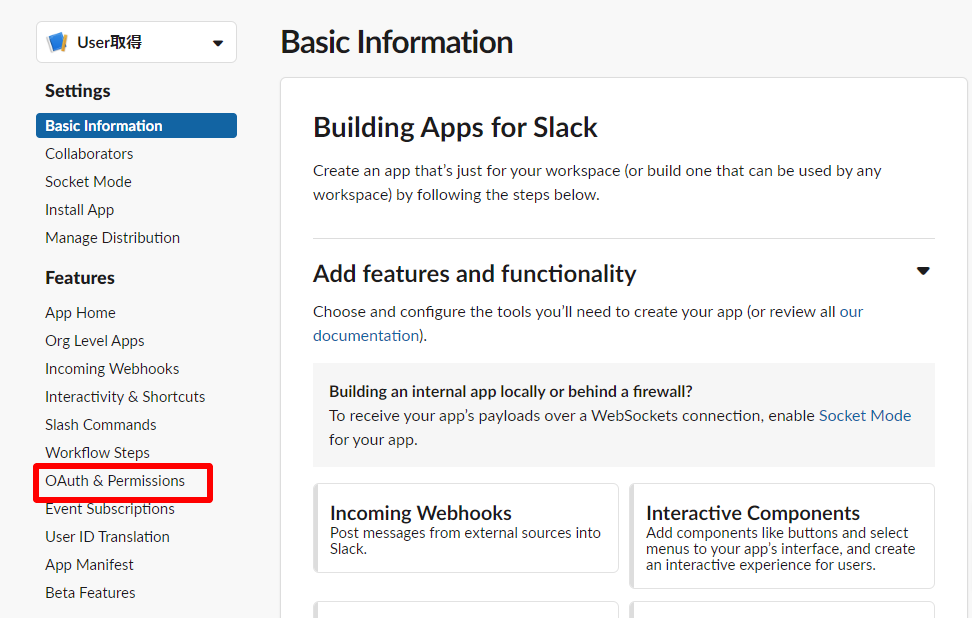Image resolution: width=972 pixels, height=618 pixels.
Task: Select Event Subscriptions in sidebar
Action: pyautogui.click(x=109, y=509)
